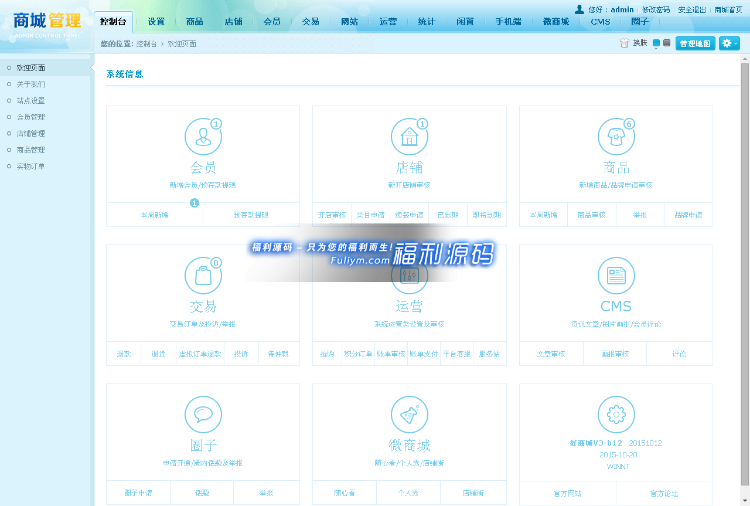Open the 圈子 top navigation menu

click(640, 22)
